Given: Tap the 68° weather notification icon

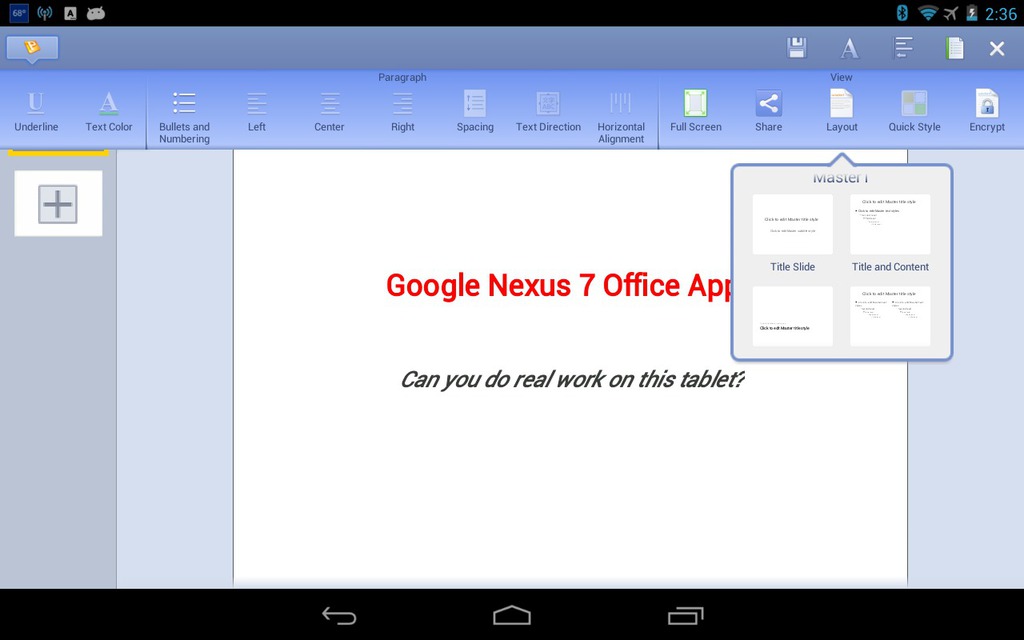Looking at the screenshot, I should (x=19, y=12).
